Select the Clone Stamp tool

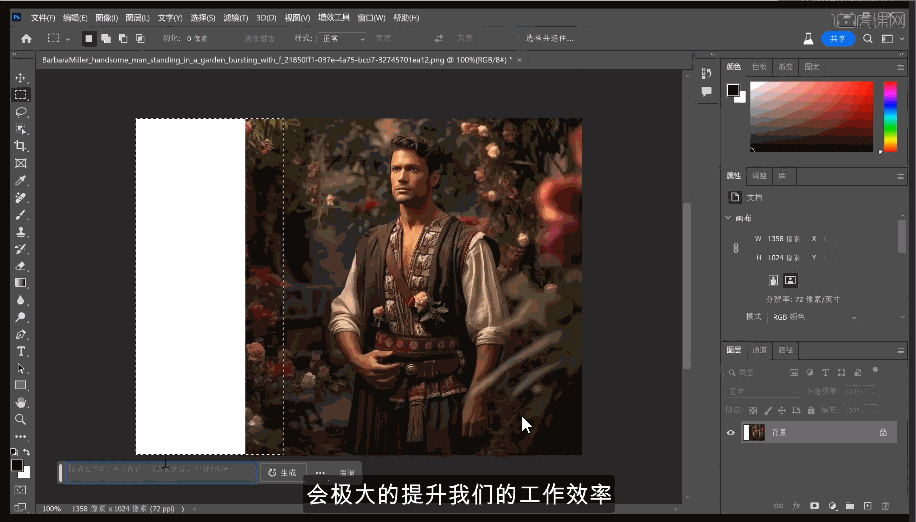pyautogui.click(x=20, y=232)
